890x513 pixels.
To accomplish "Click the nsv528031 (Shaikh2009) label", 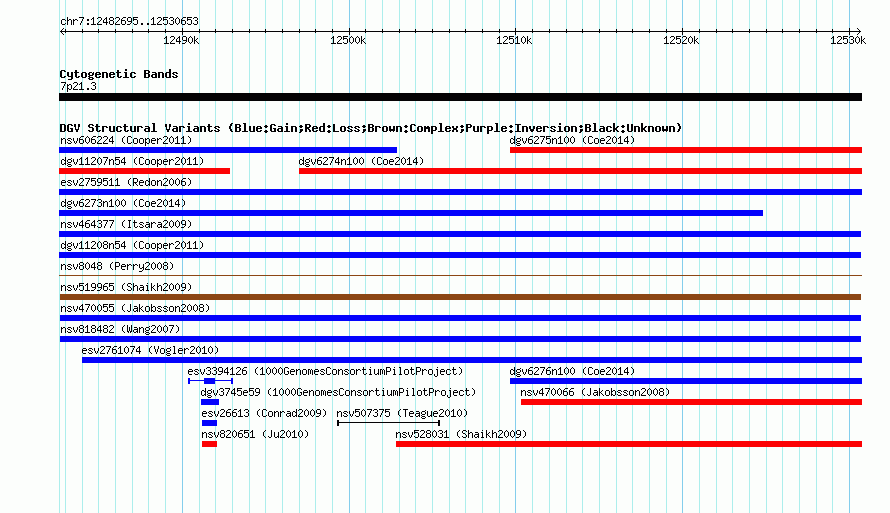I will click(461, 434).
